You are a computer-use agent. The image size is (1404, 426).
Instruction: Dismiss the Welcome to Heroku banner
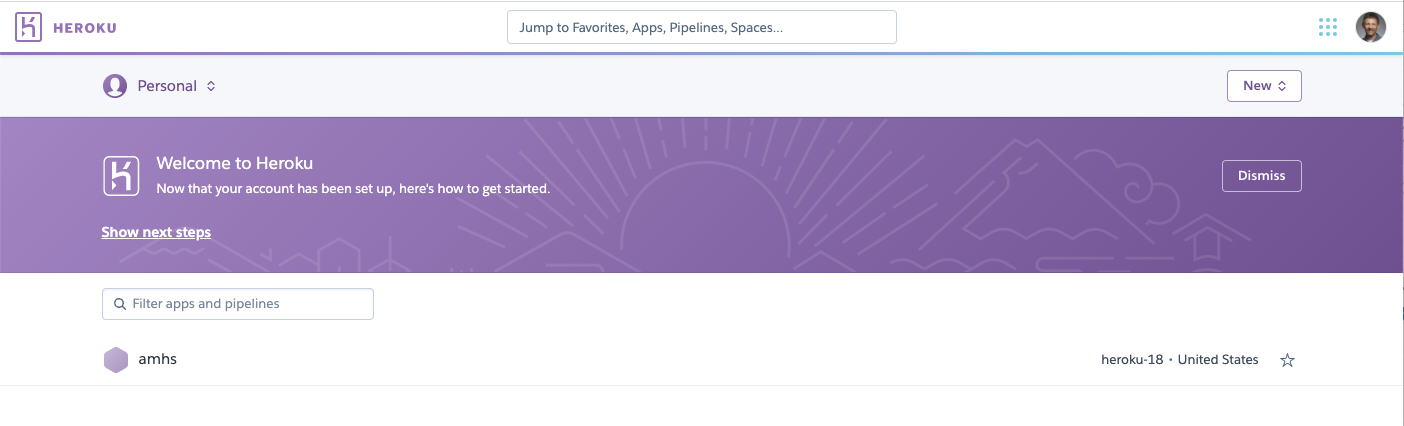pos(1261,175)
